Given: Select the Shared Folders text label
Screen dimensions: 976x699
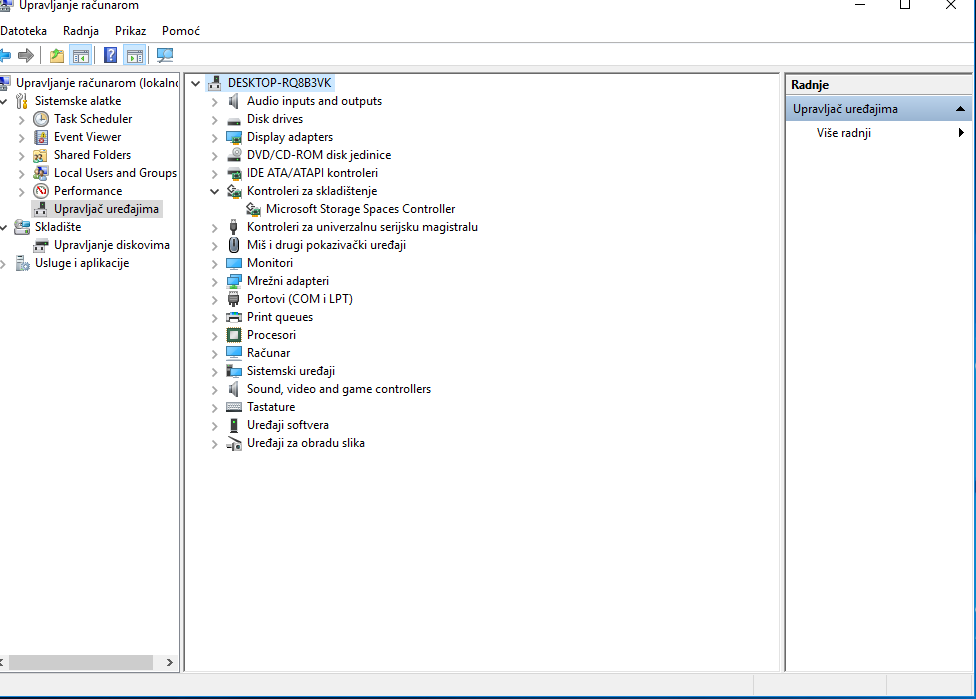Looking at the screenshot, I should tap(93, 155).
